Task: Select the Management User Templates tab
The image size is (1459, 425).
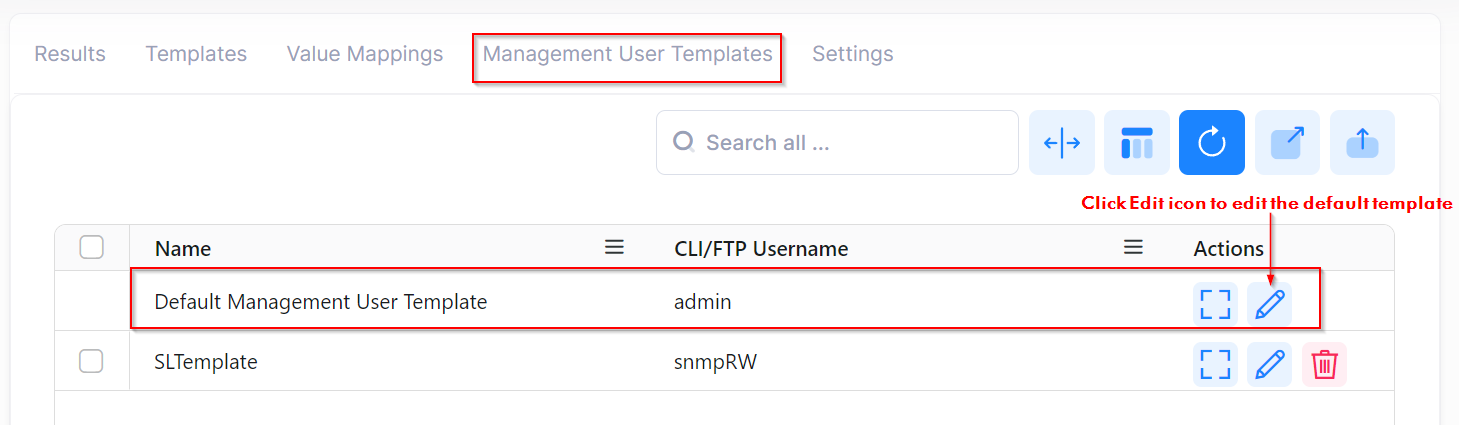Action: (x=627, y=54)
